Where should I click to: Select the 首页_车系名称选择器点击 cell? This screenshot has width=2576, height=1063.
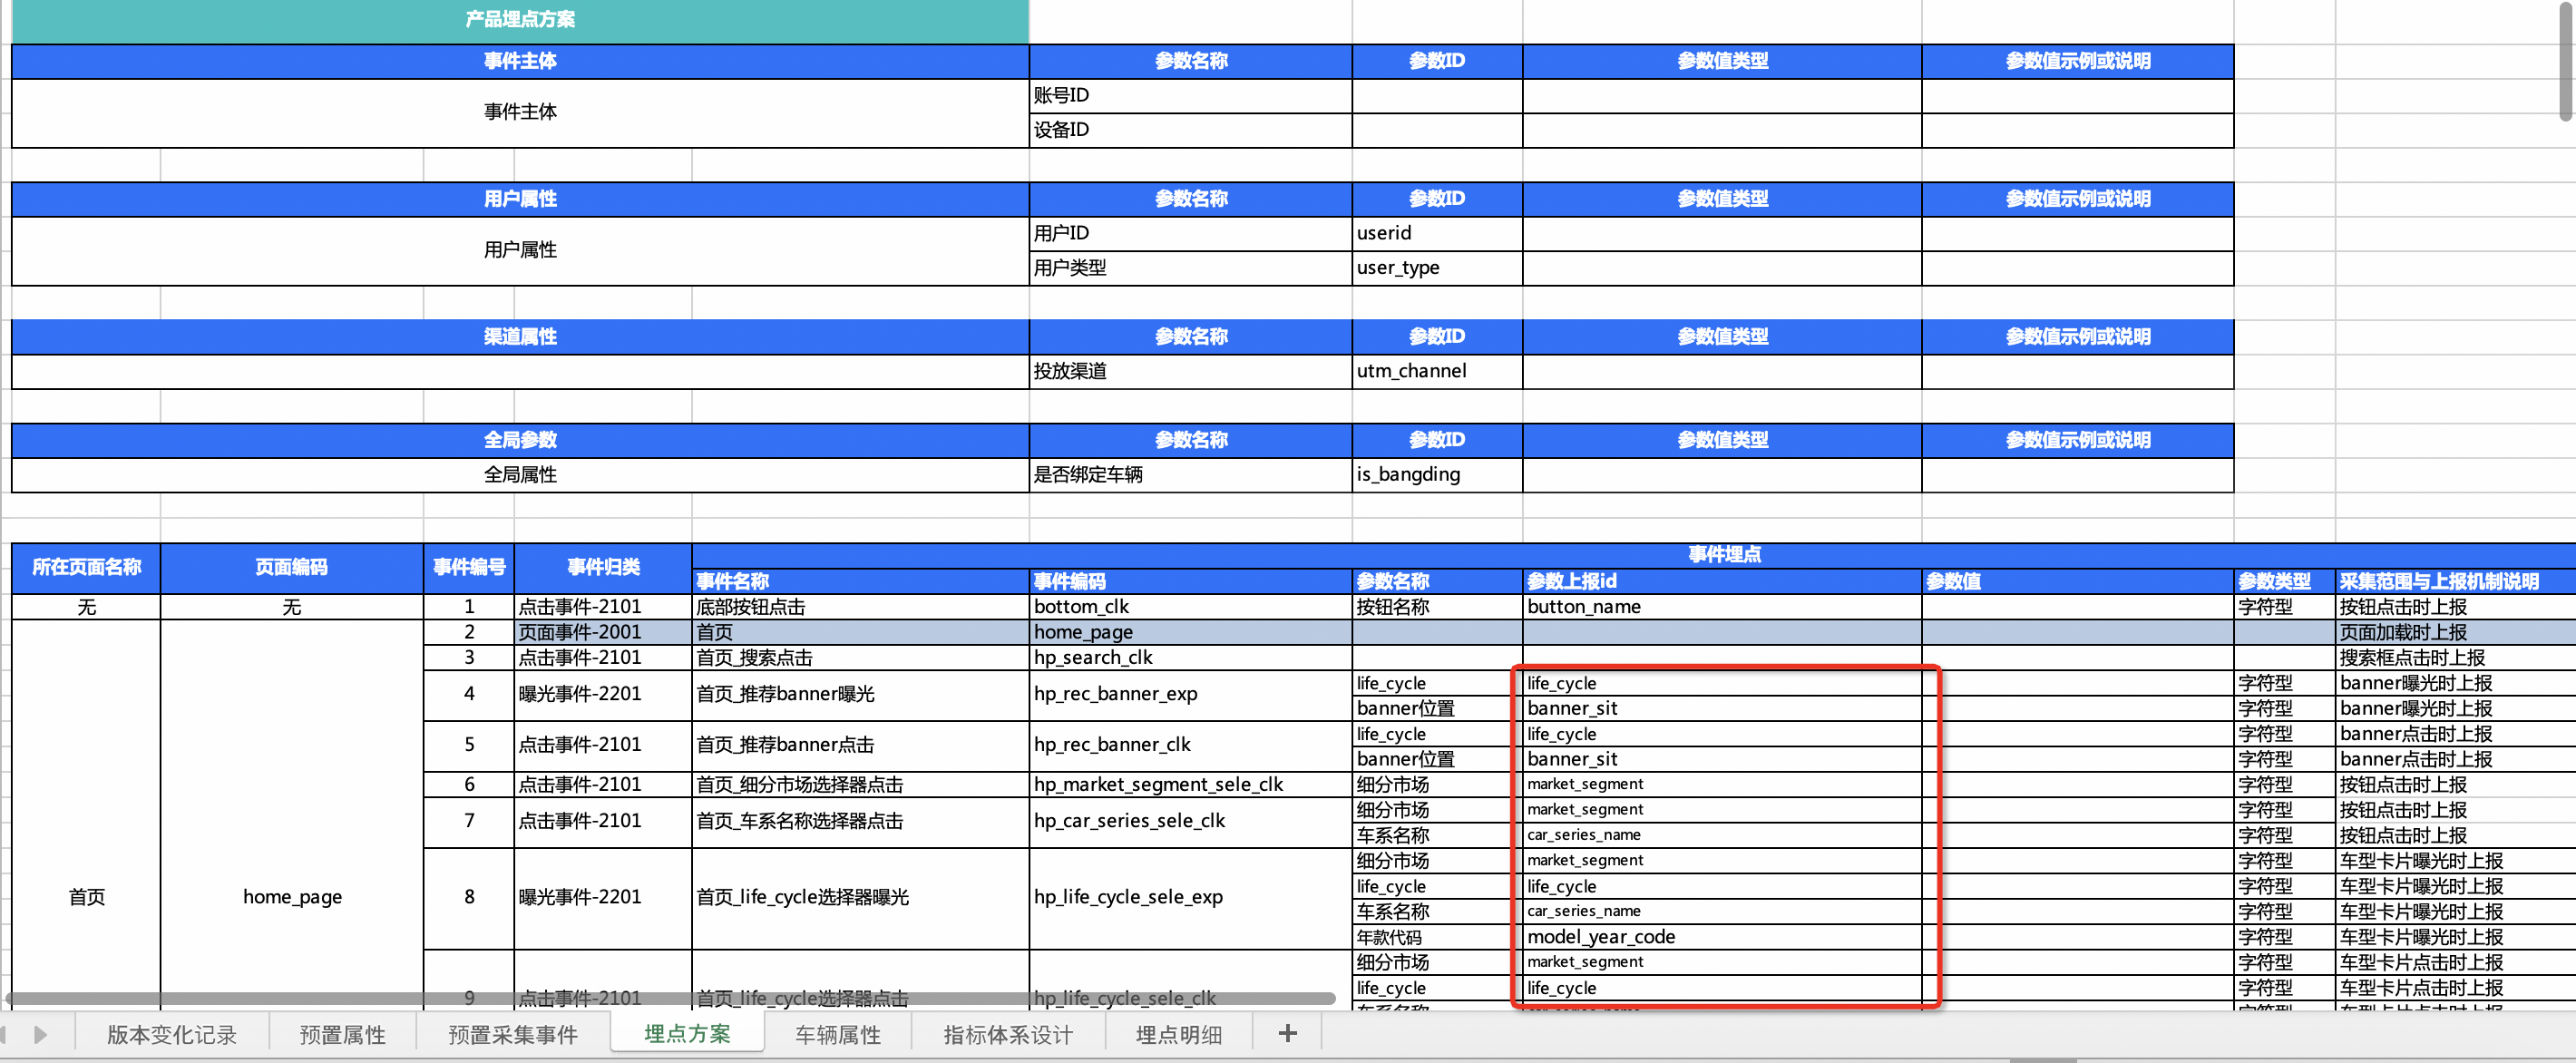tap(860, 822)
